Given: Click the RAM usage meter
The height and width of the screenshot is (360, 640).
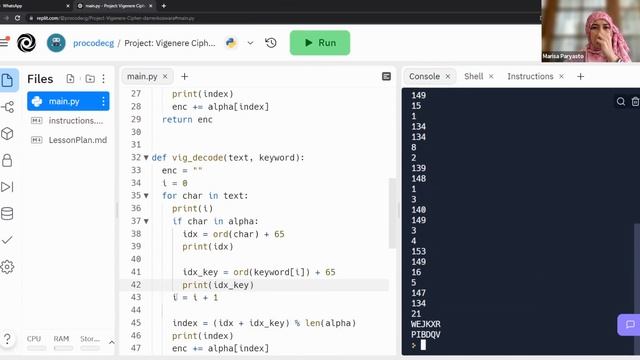Looking at the screenshot, I should click(x=63, y=343).
